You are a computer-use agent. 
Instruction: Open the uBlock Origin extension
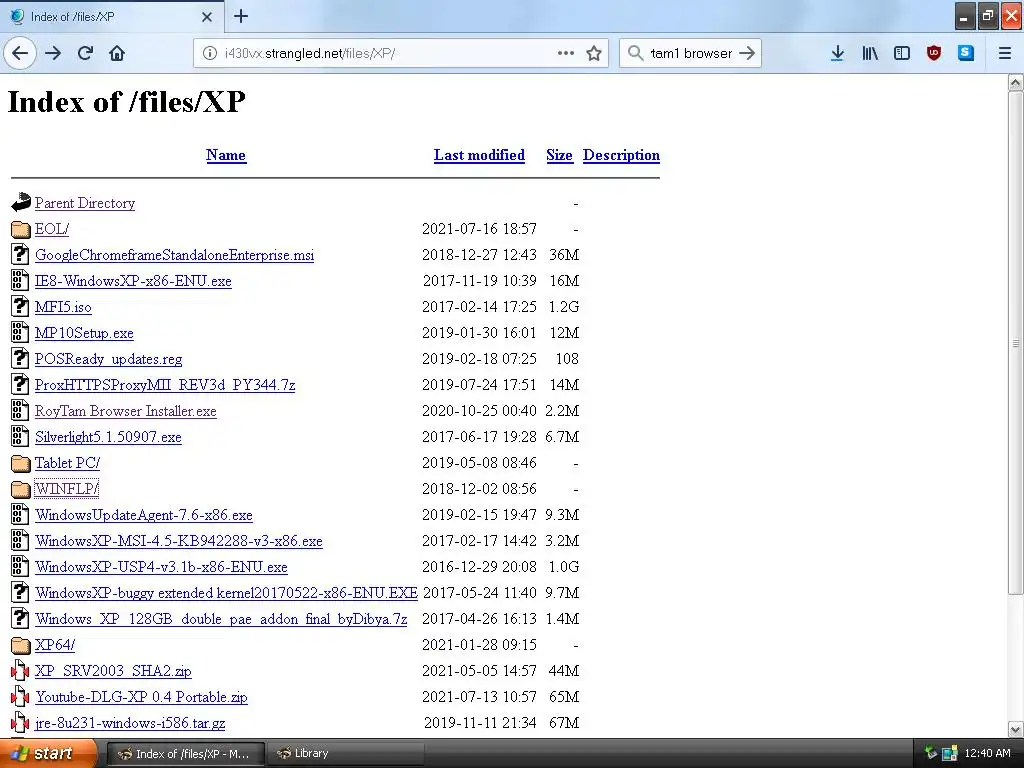coord(934,53)
